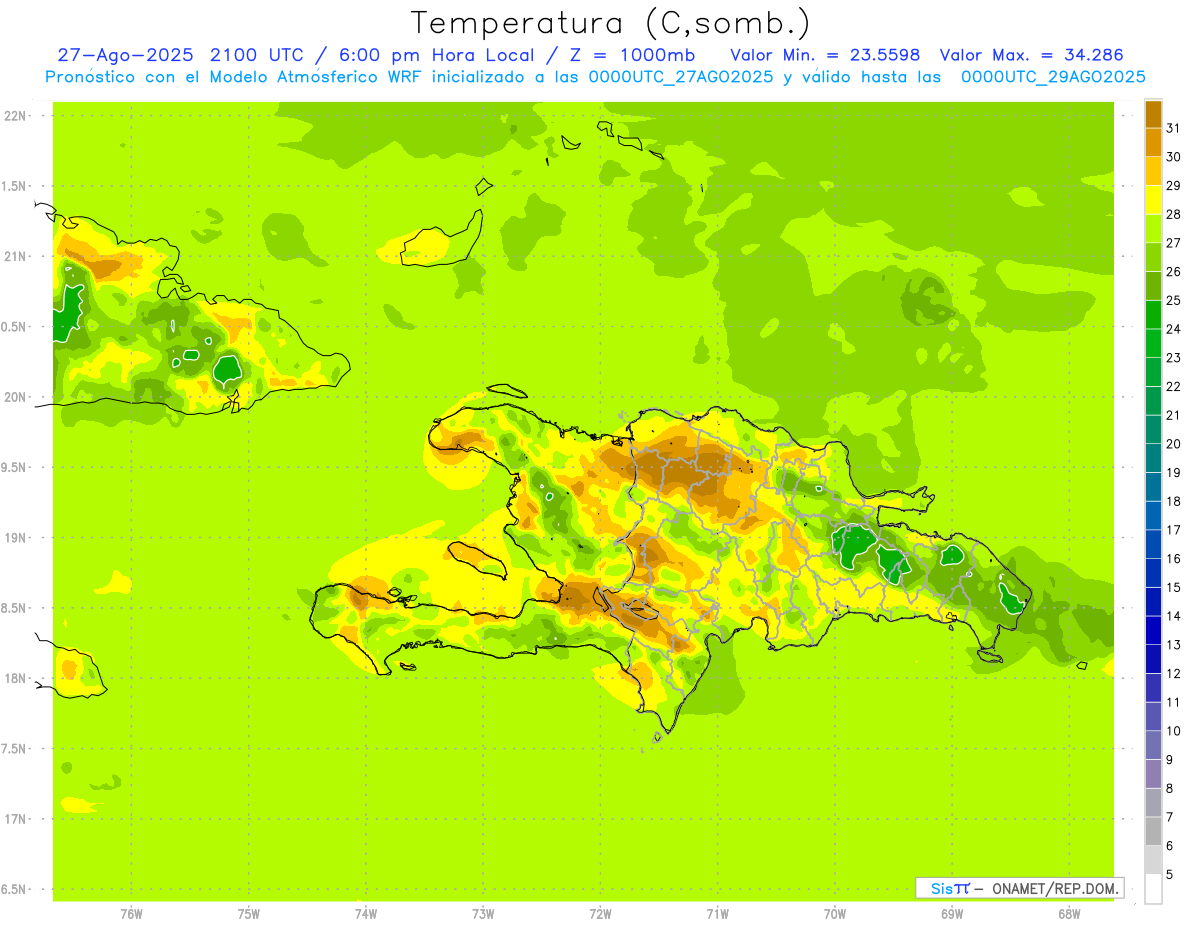Click legend value 29
The height and width of the screenshot is (927, 1200).
coord(1174,185)
